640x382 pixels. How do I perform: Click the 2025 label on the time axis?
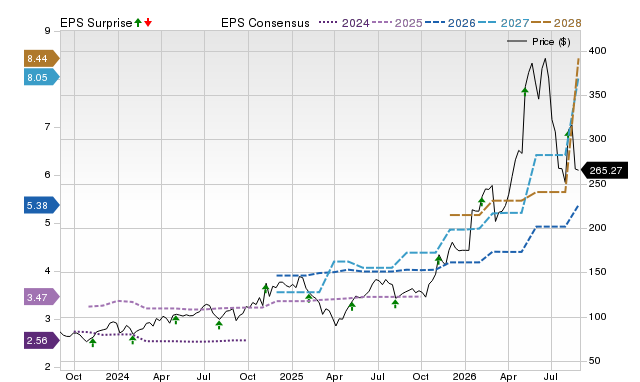coord(291,376)
